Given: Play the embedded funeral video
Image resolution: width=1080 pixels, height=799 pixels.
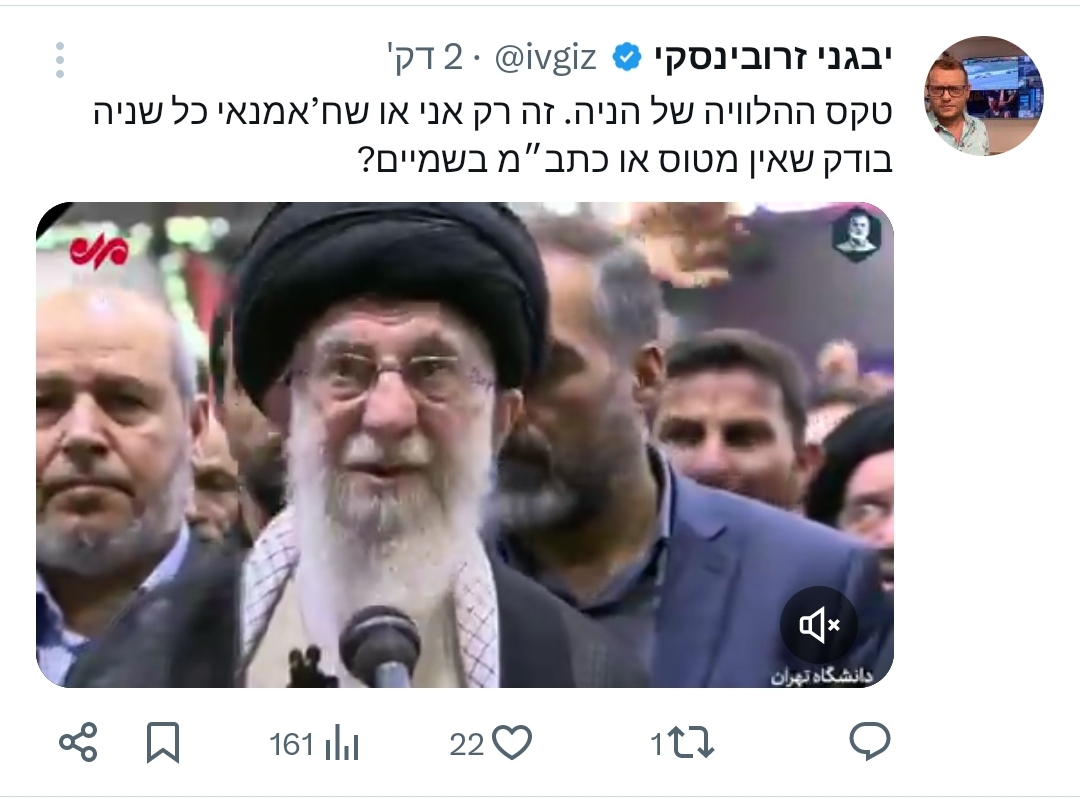Looking at the screenshot, I should [465, 445].
